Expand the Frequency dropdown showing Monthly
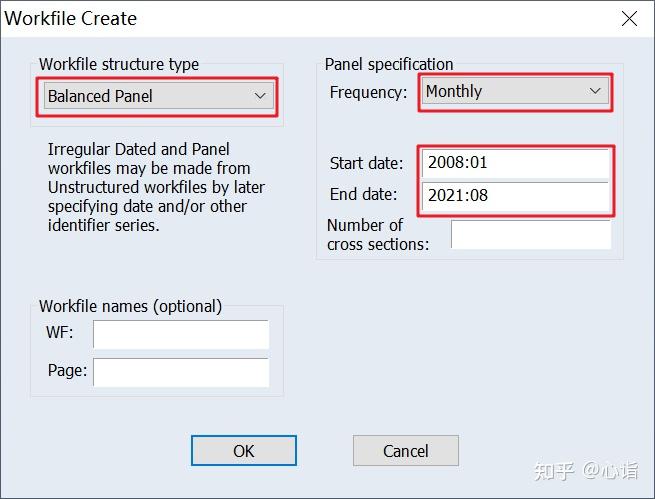Viewport: 655px width, 499px height. click(515, 91)
